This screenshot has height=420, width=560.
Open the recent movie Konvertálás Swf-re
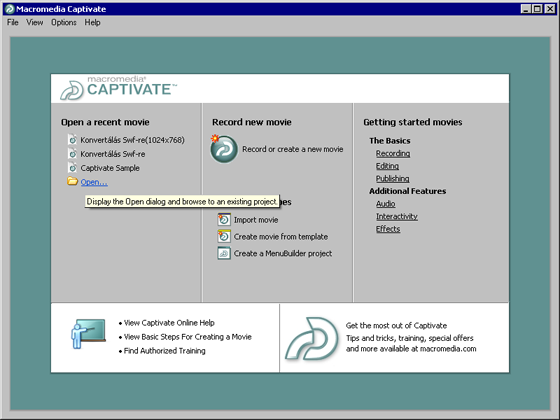pyautogui.click(x=112, y=154)
